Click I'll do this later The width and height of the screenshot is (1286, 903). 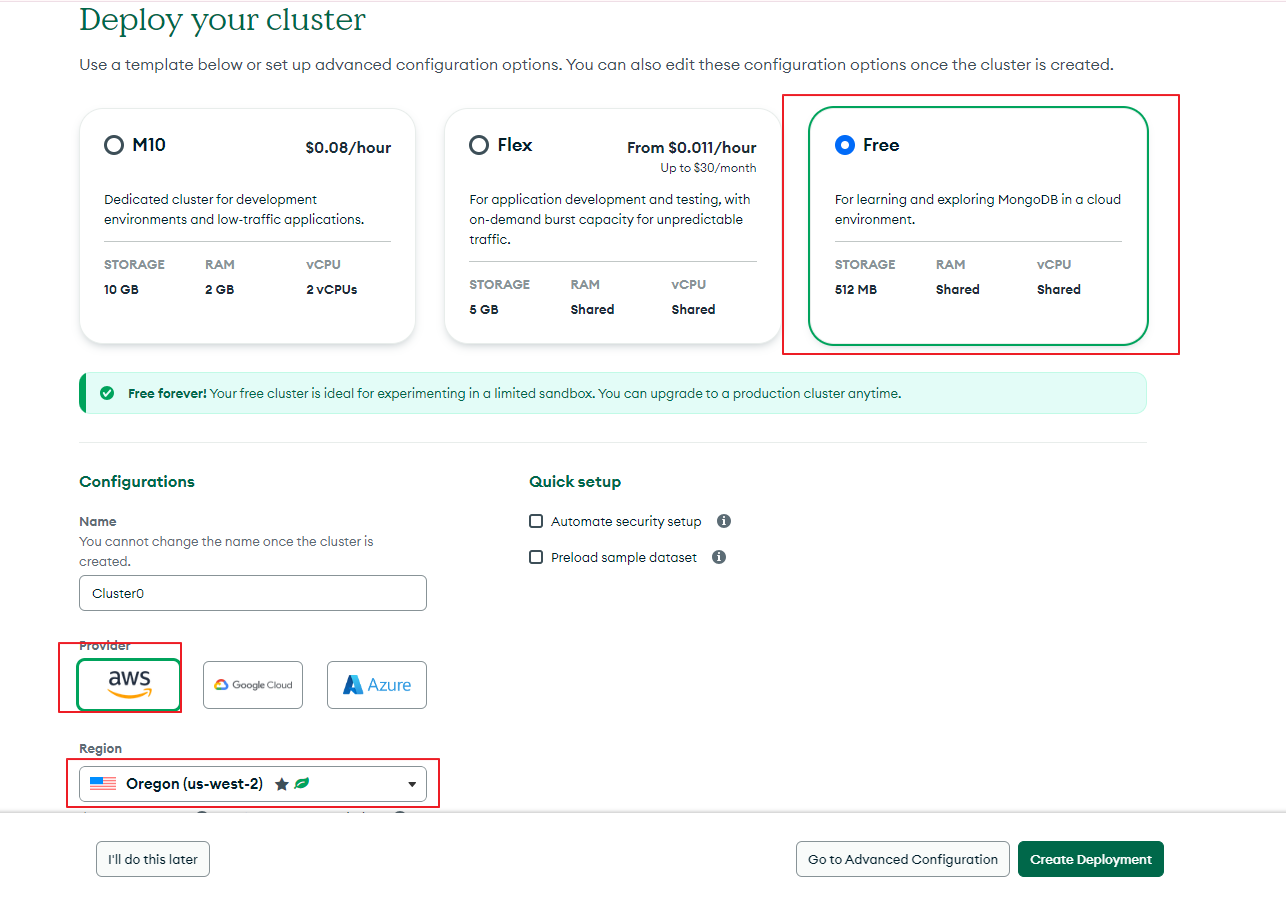pyautogui.click(x=153, y=859)
